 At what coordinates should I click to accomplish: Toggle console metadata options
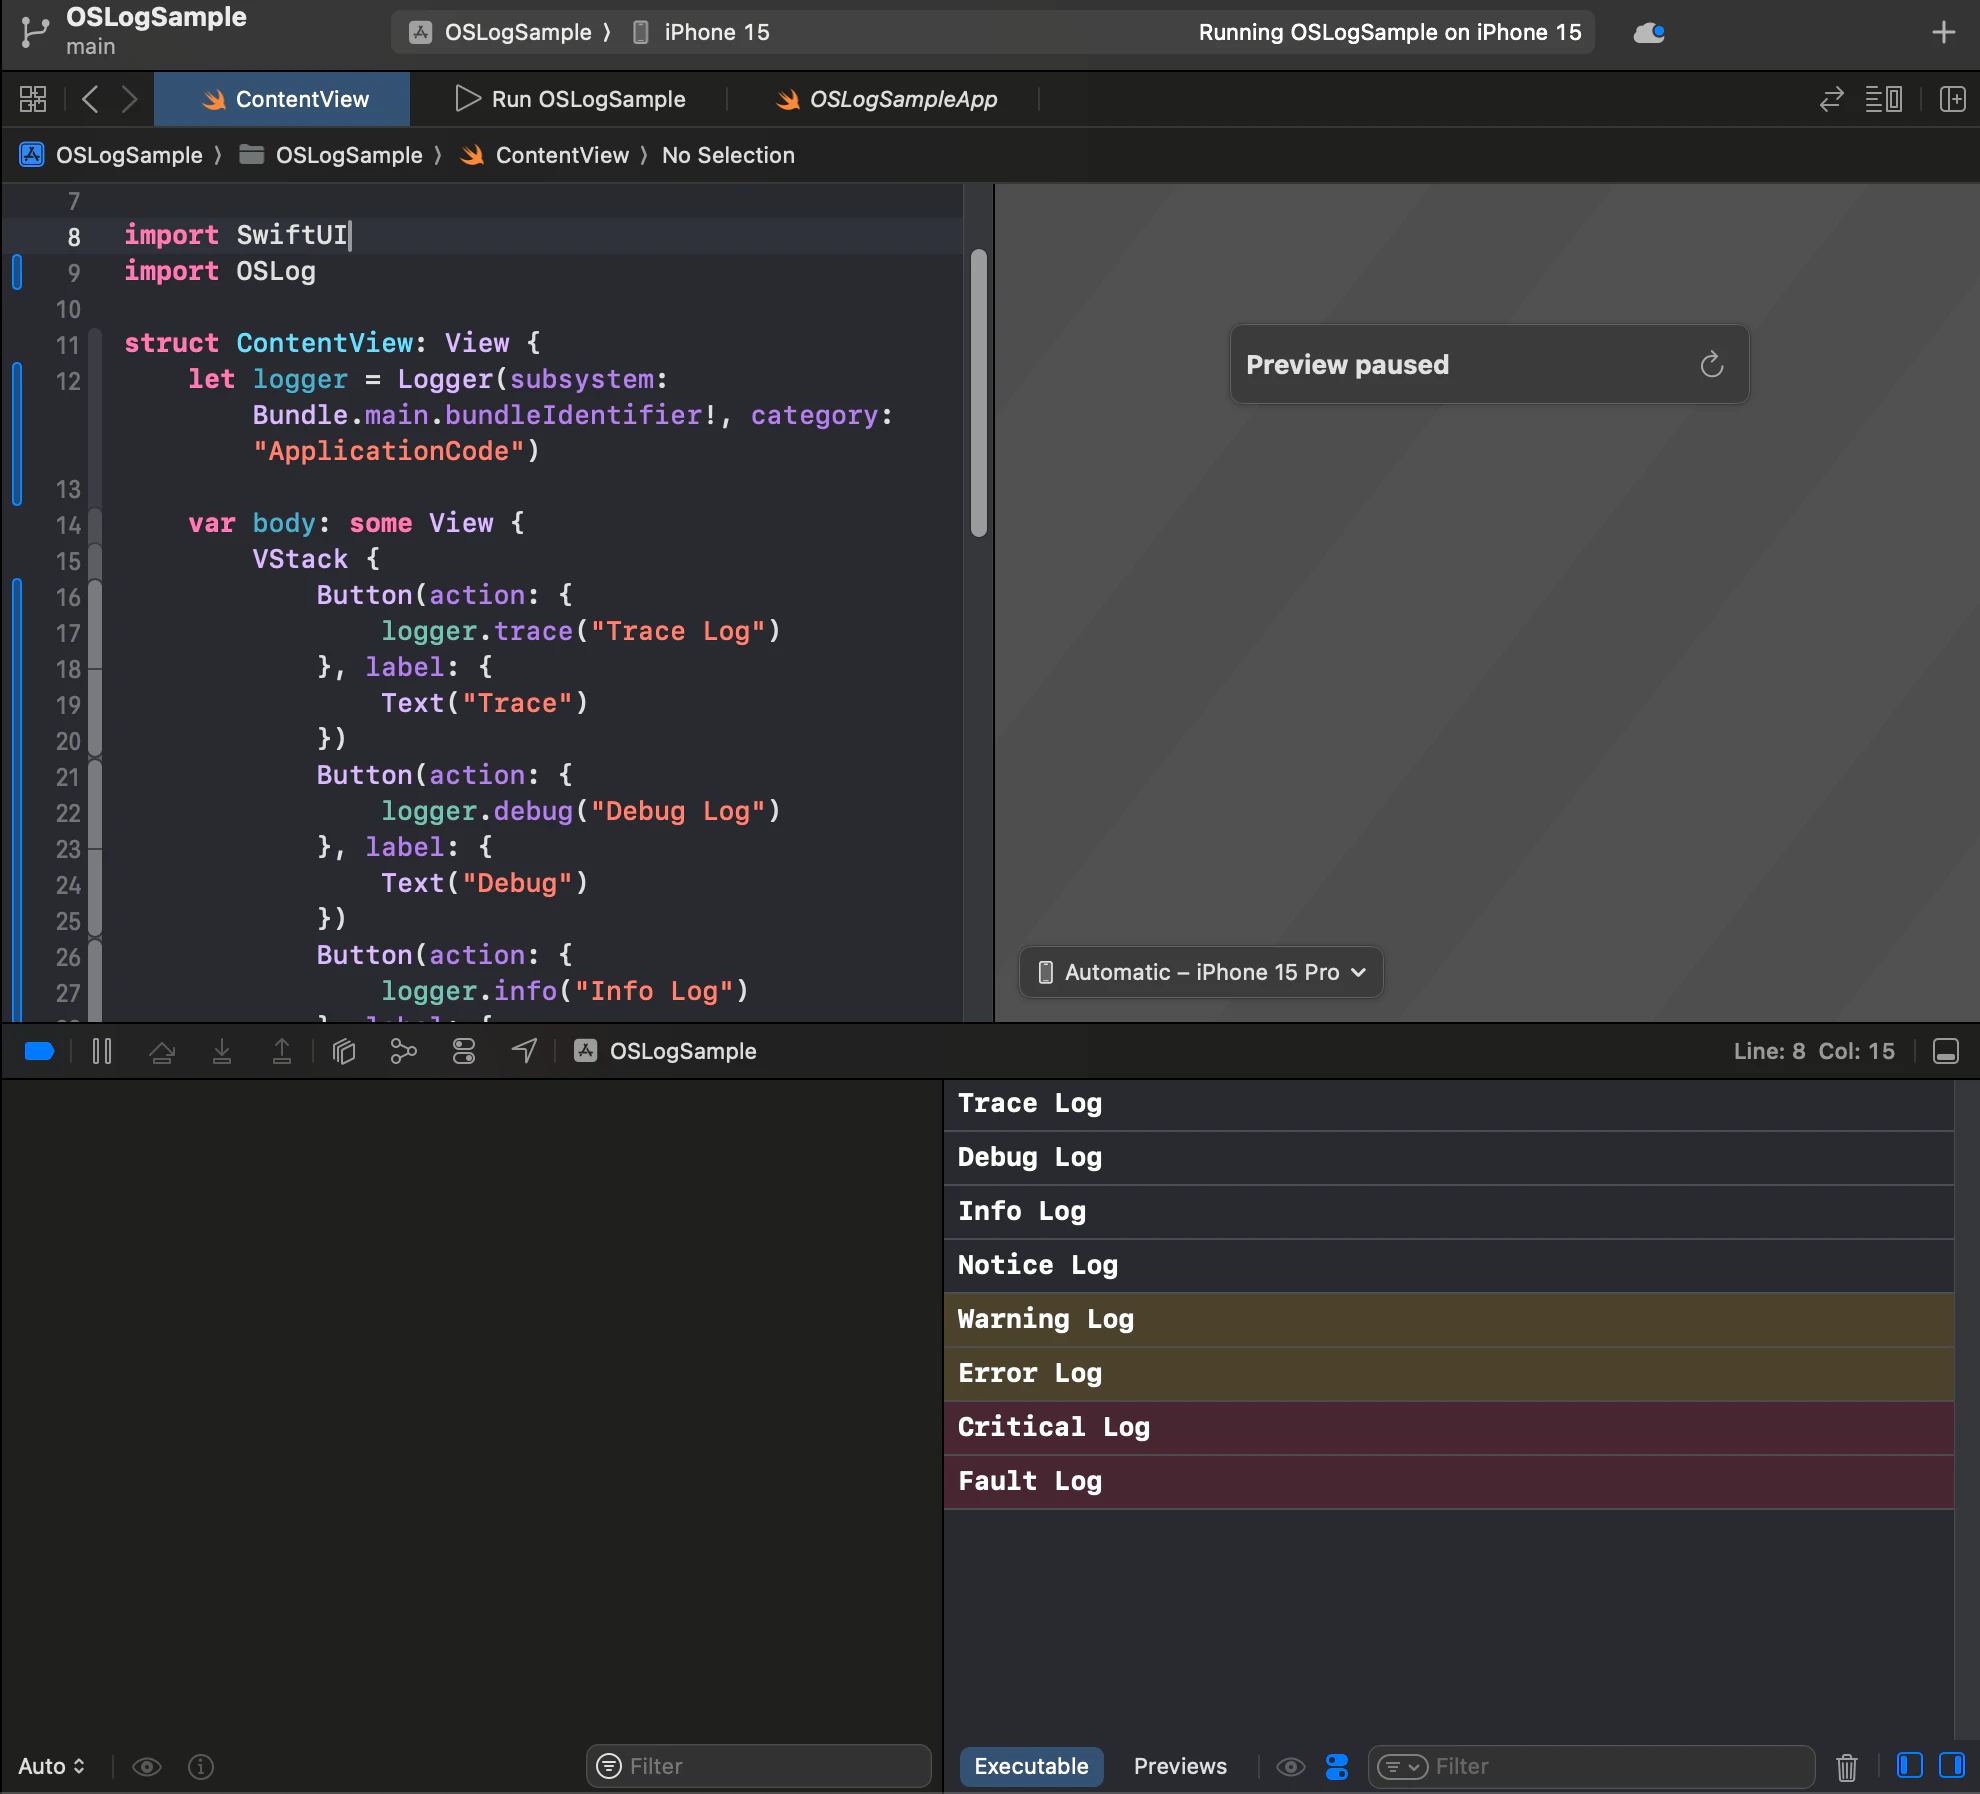click(x=1337, y=1767)
